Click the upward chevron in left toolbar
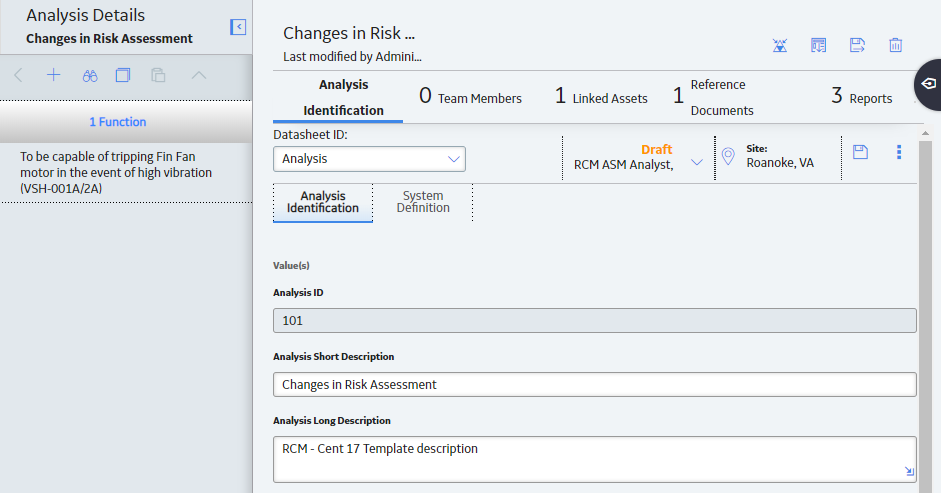The height and width of the screenshot is (493, 941). click(199, 75)
